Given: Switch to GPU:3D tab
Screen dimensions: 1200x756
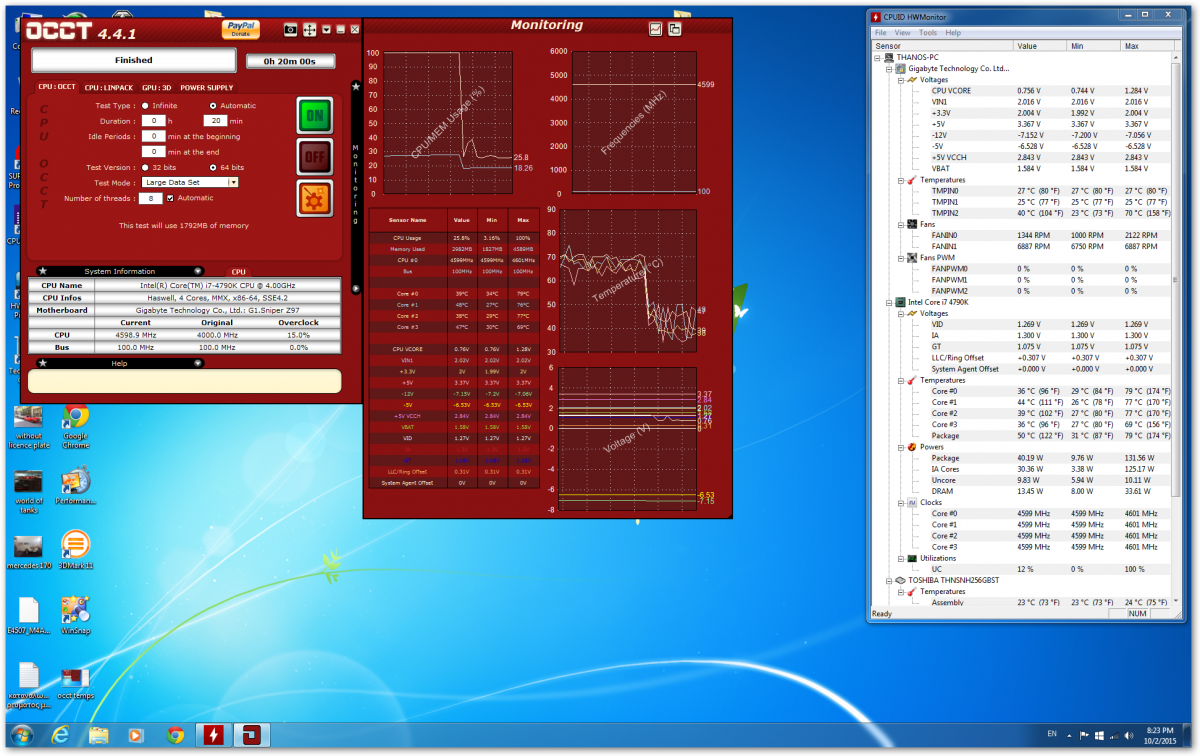Looking at the screenshot, I should [x=156, y=87].
